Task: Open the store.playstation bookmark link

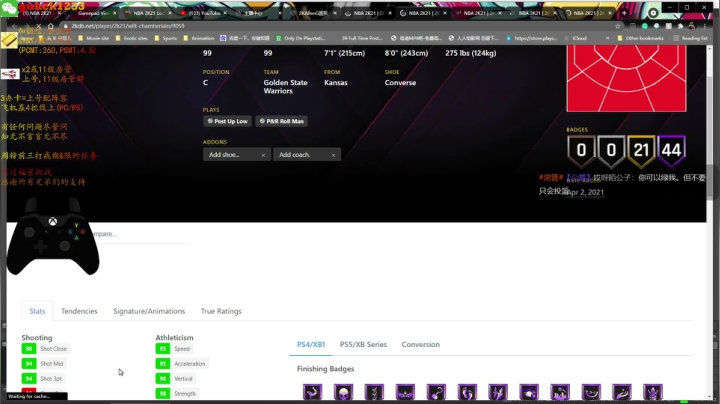Action: pos(532,38)
